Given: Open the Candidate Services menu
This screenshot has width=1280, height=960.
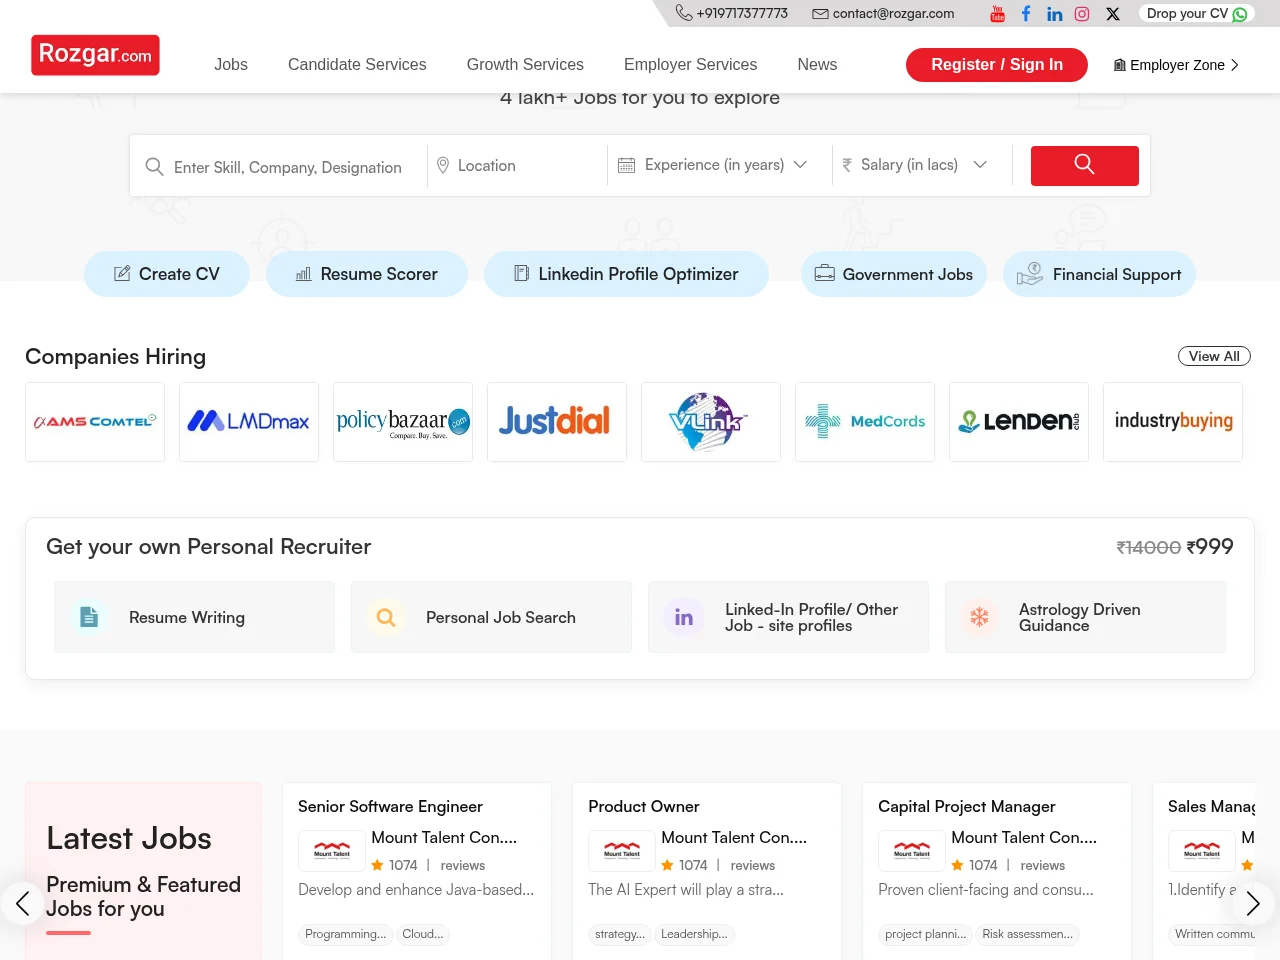Looking at the screenshot, I should (357, 64).
